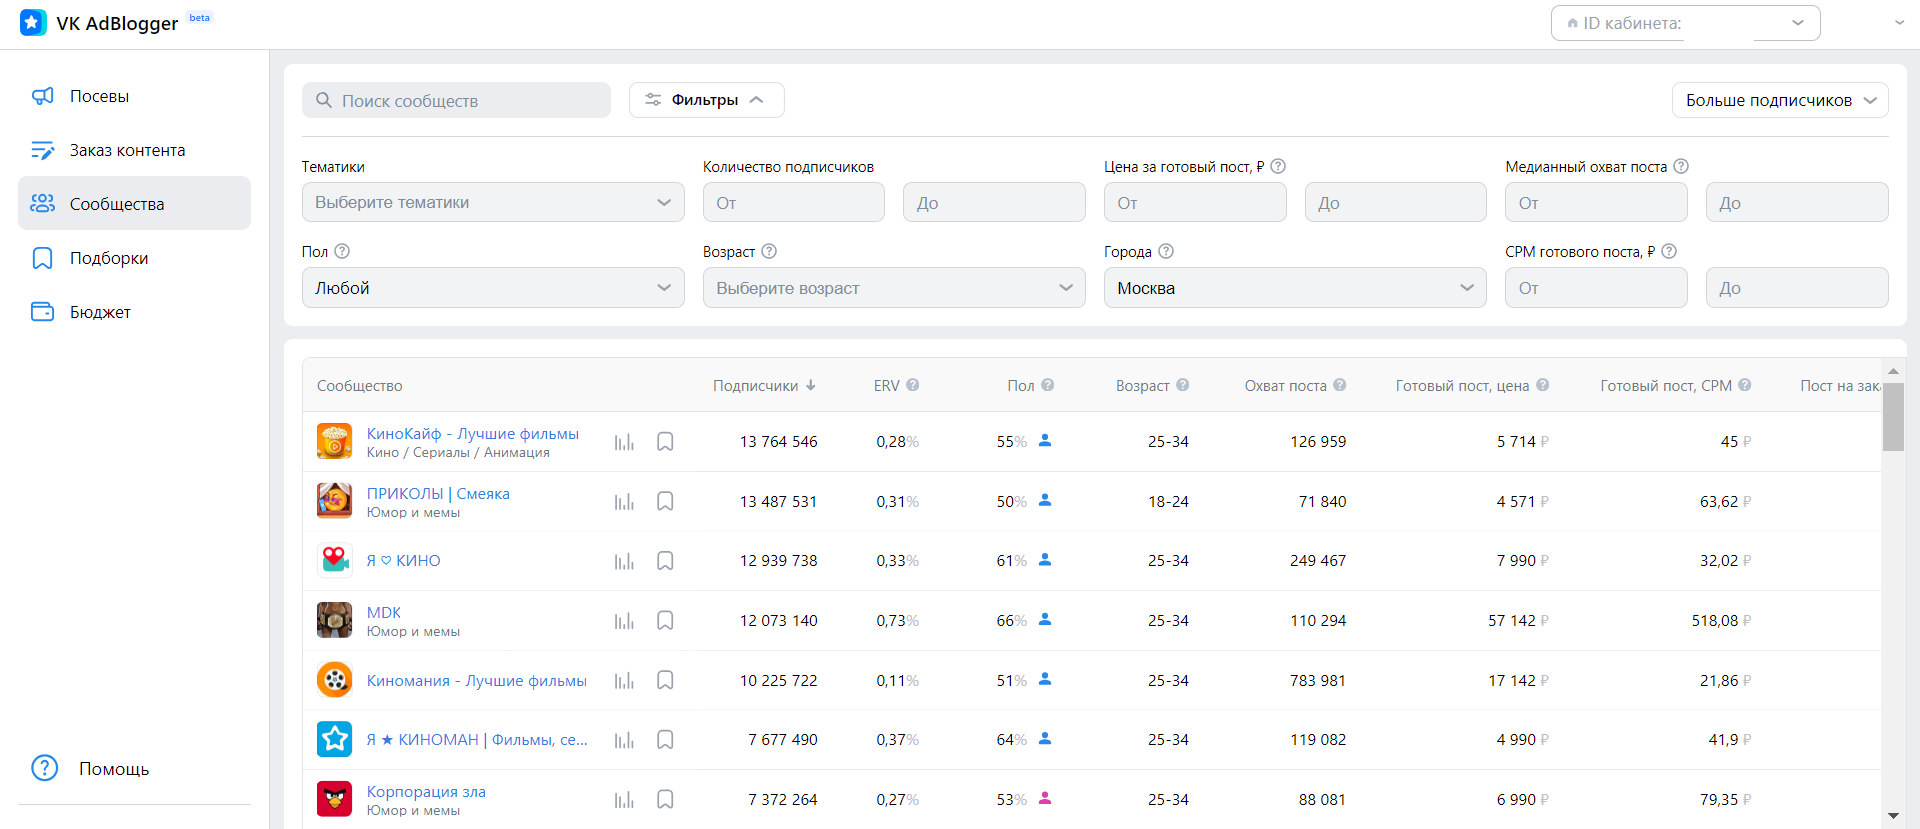Click help icon next to Возраст filter label
Screen dimensions: 1920x829
click(x=769, y=251)
